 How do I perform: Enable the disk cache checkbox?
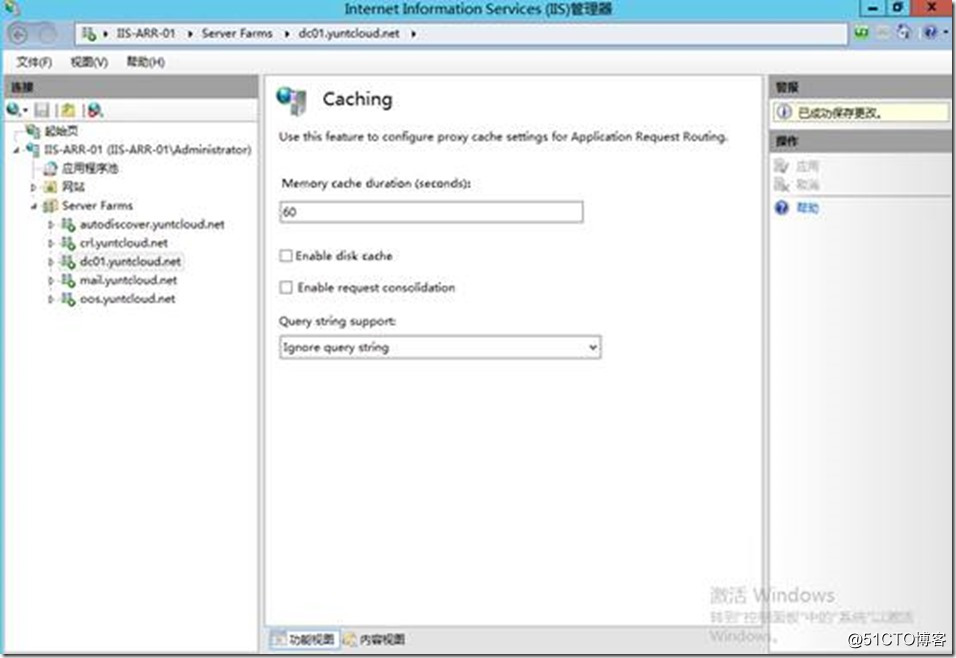(x=286, y=256)
